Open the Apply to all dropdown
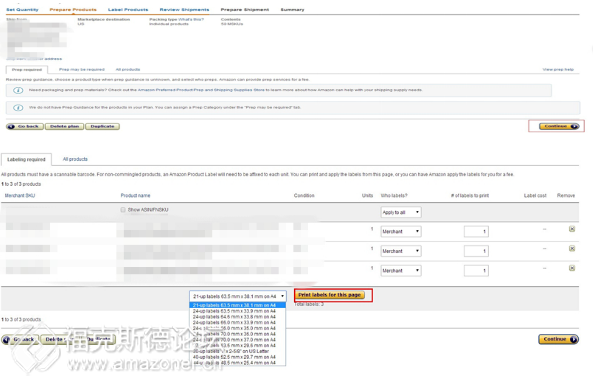The image size is (600, 382). [401, 212]
